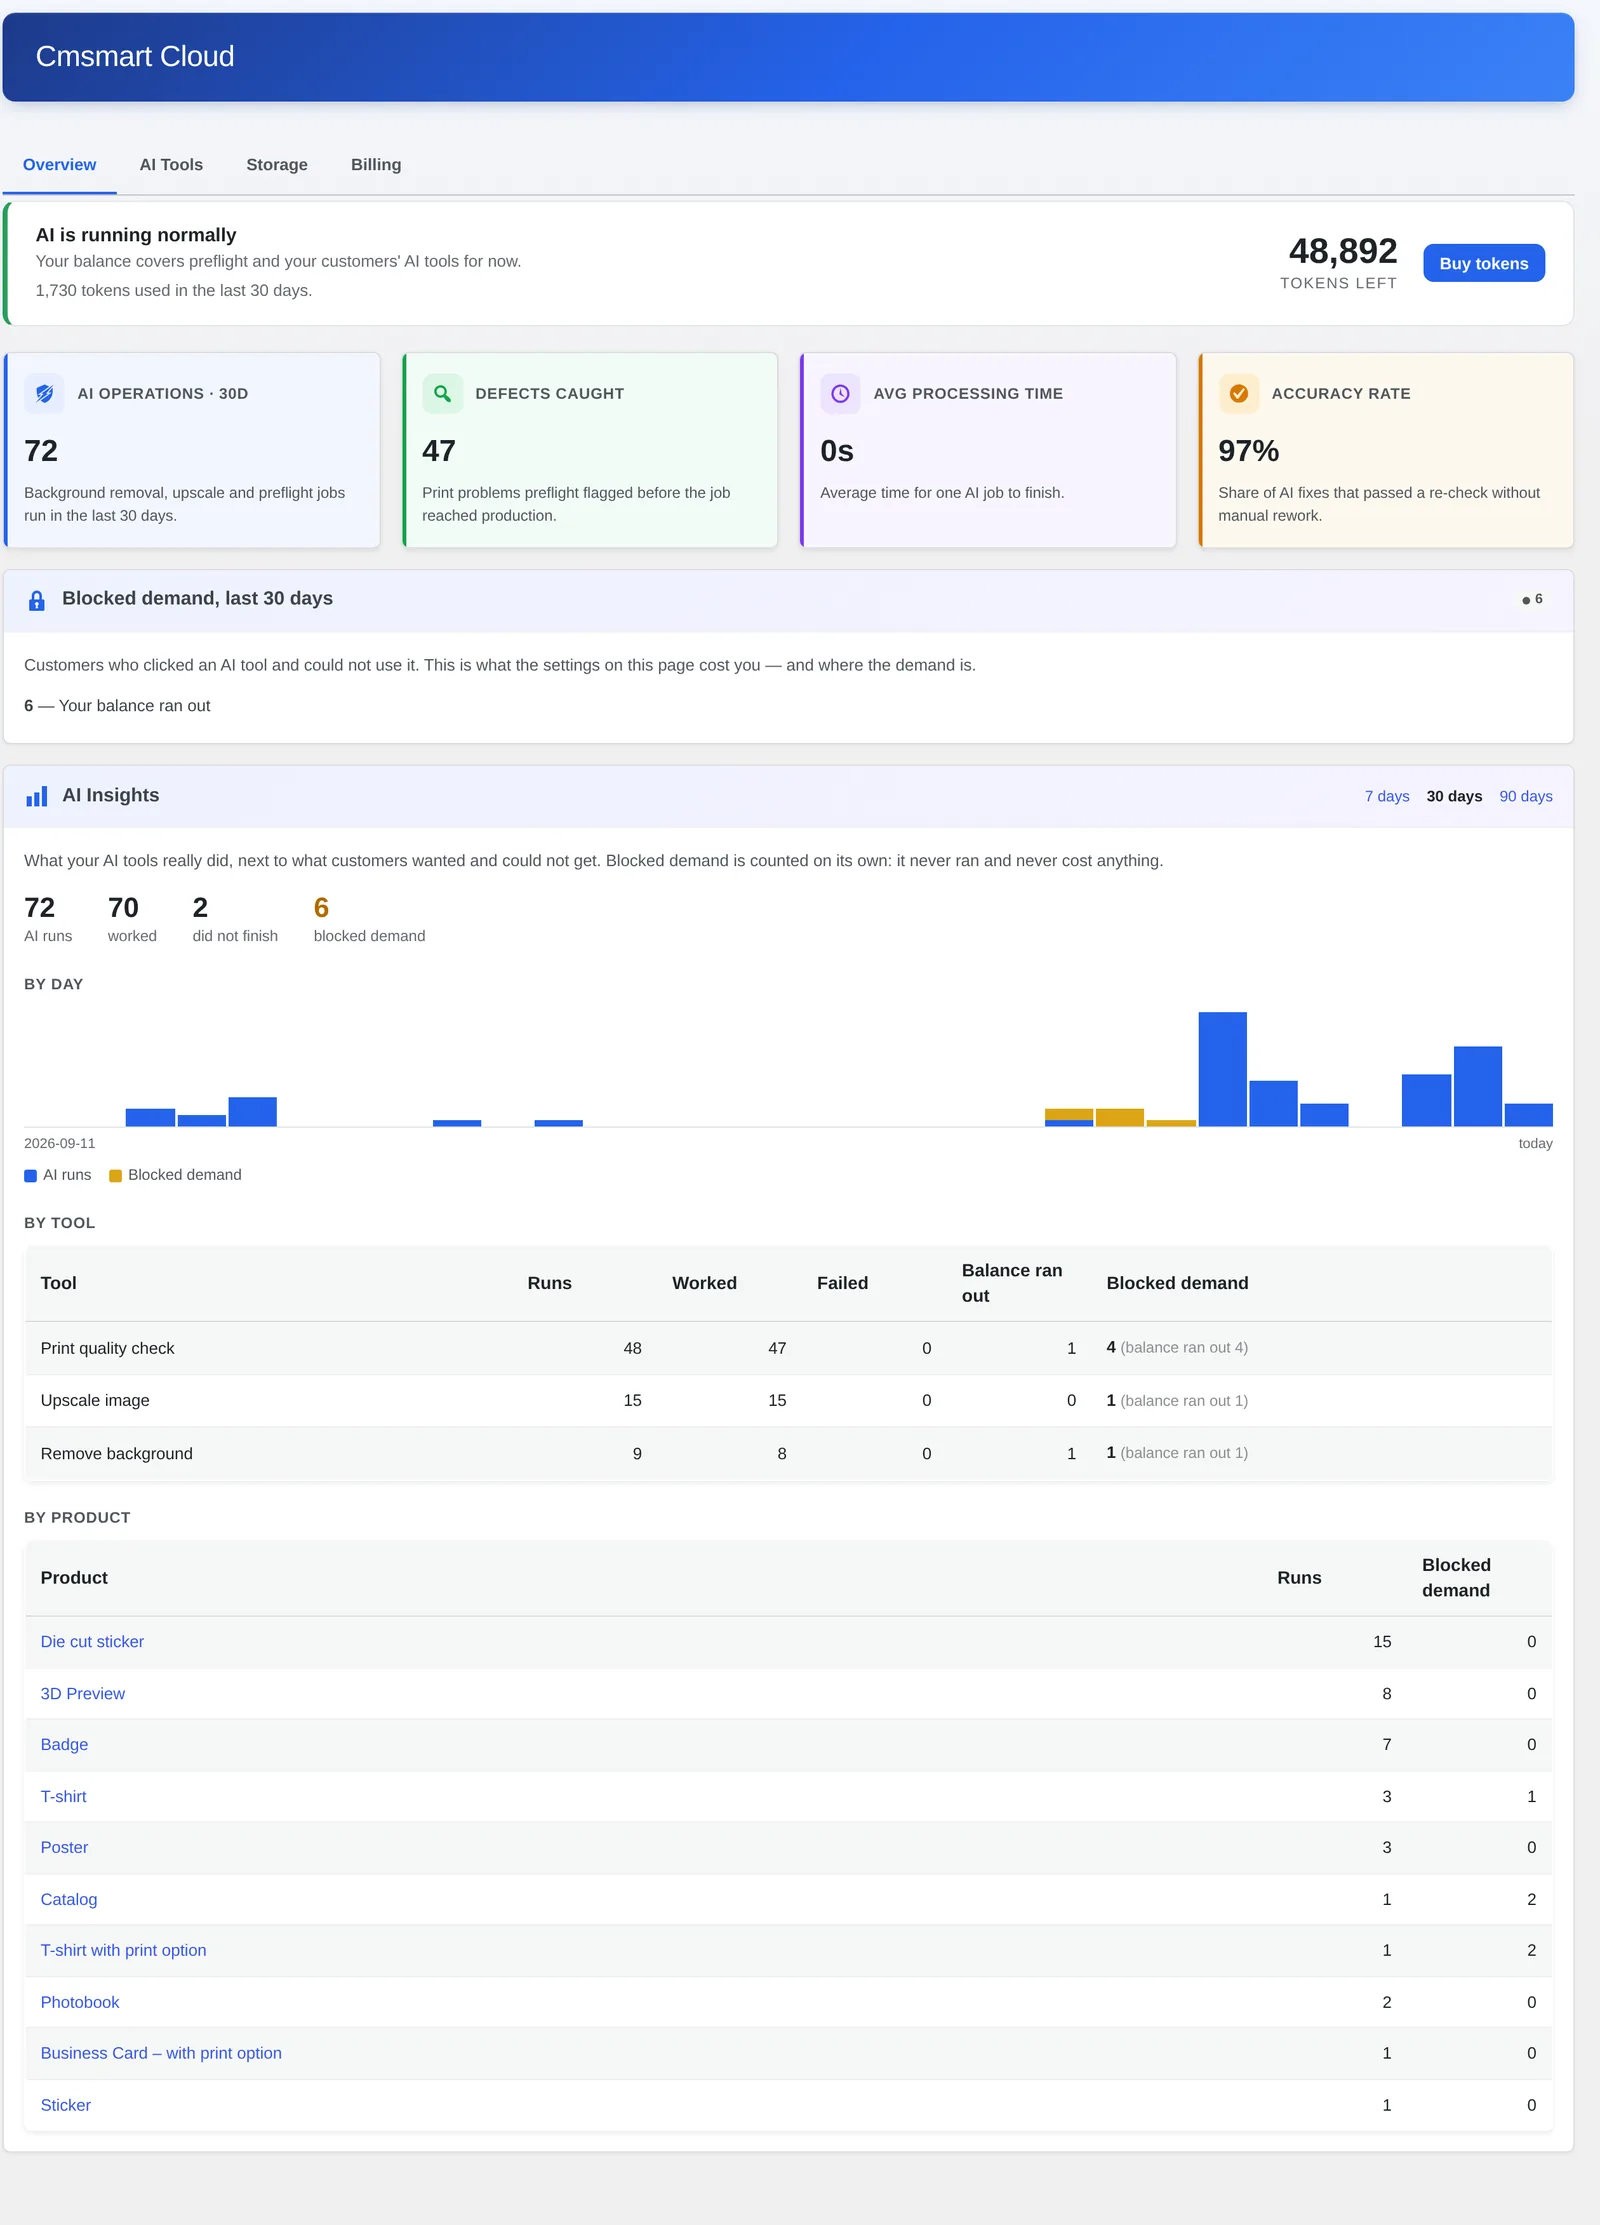Click the Accuracy Rate checkmark icon

(x=1238, y=394)
